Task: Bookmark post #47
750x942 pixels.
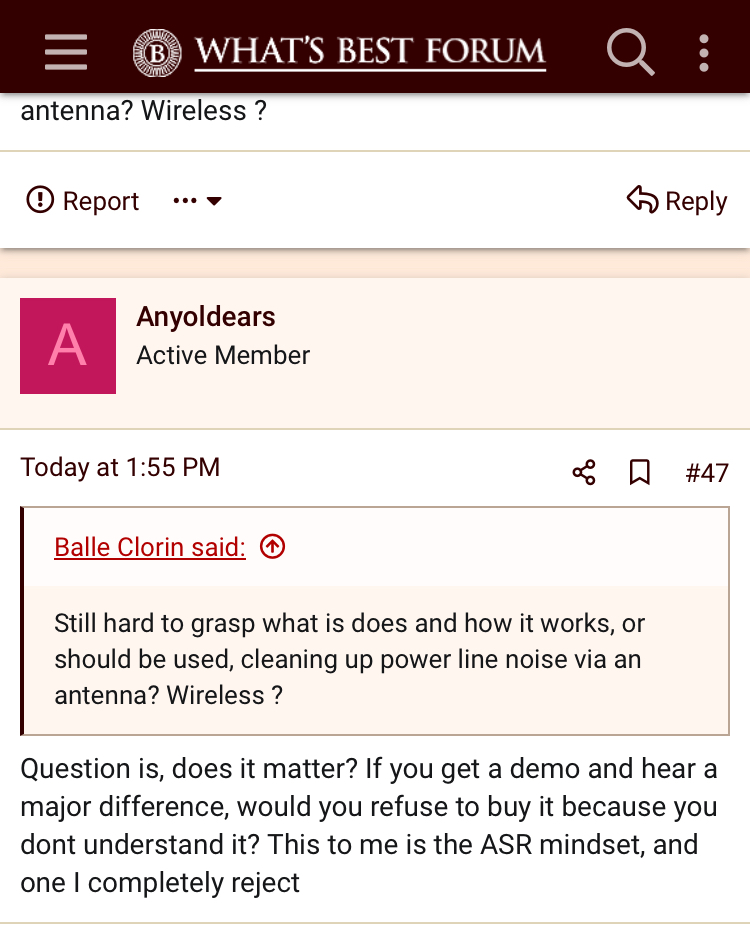Action: [640, 472]
